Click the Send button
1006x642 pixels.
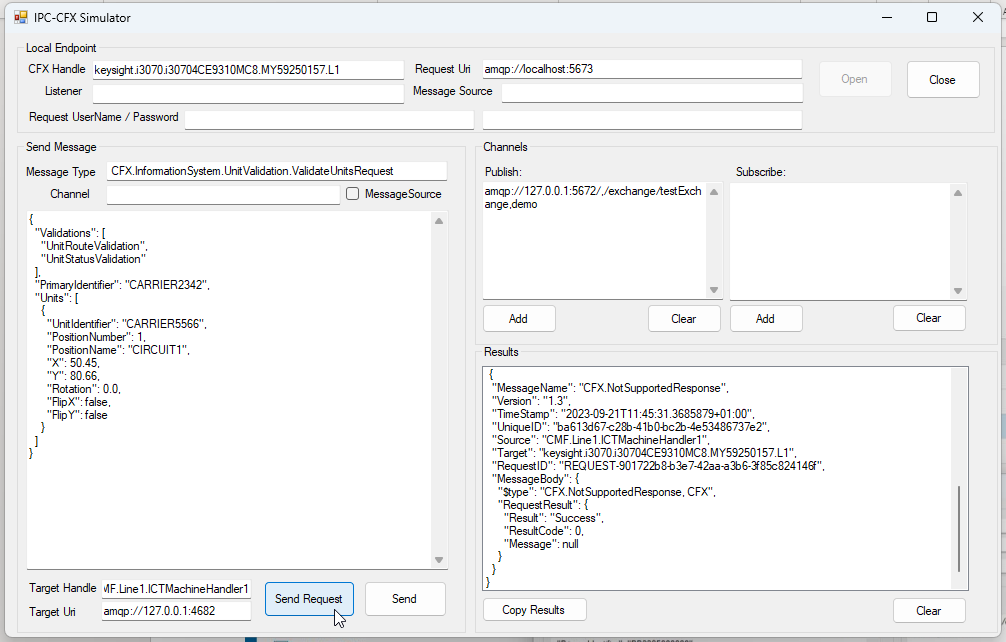[x=405, y=598]
